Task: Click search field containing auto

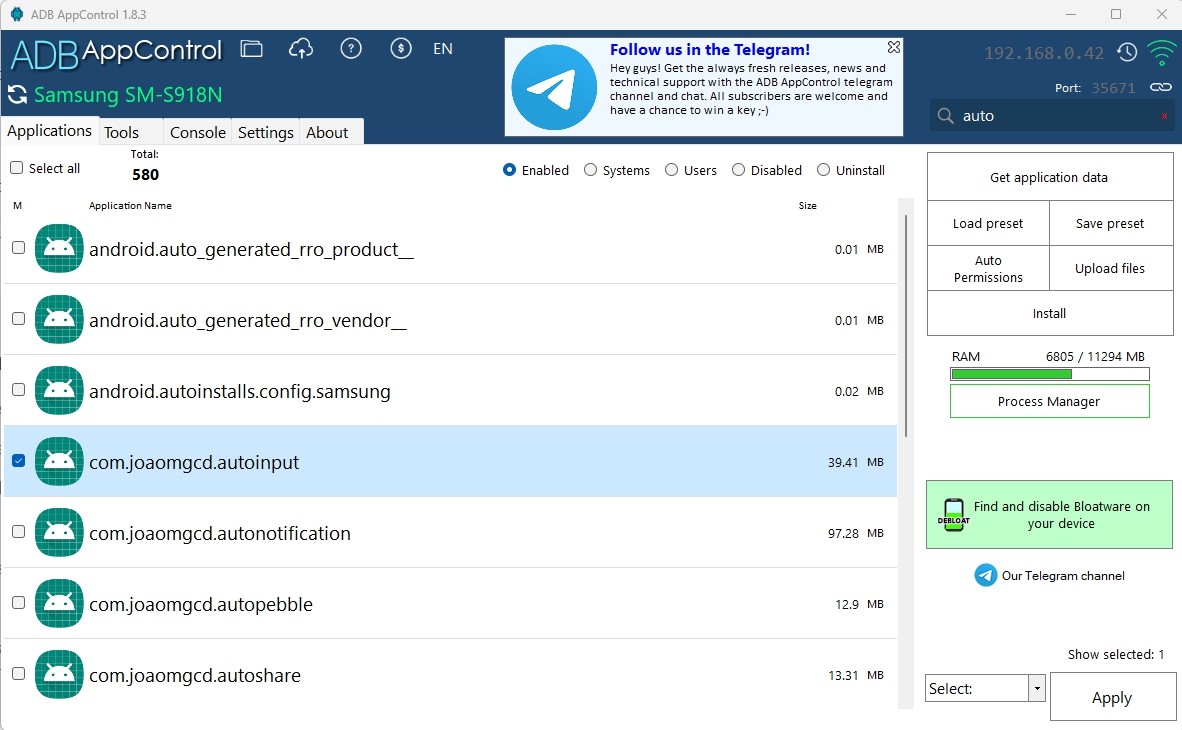Action: (1052, 116)
